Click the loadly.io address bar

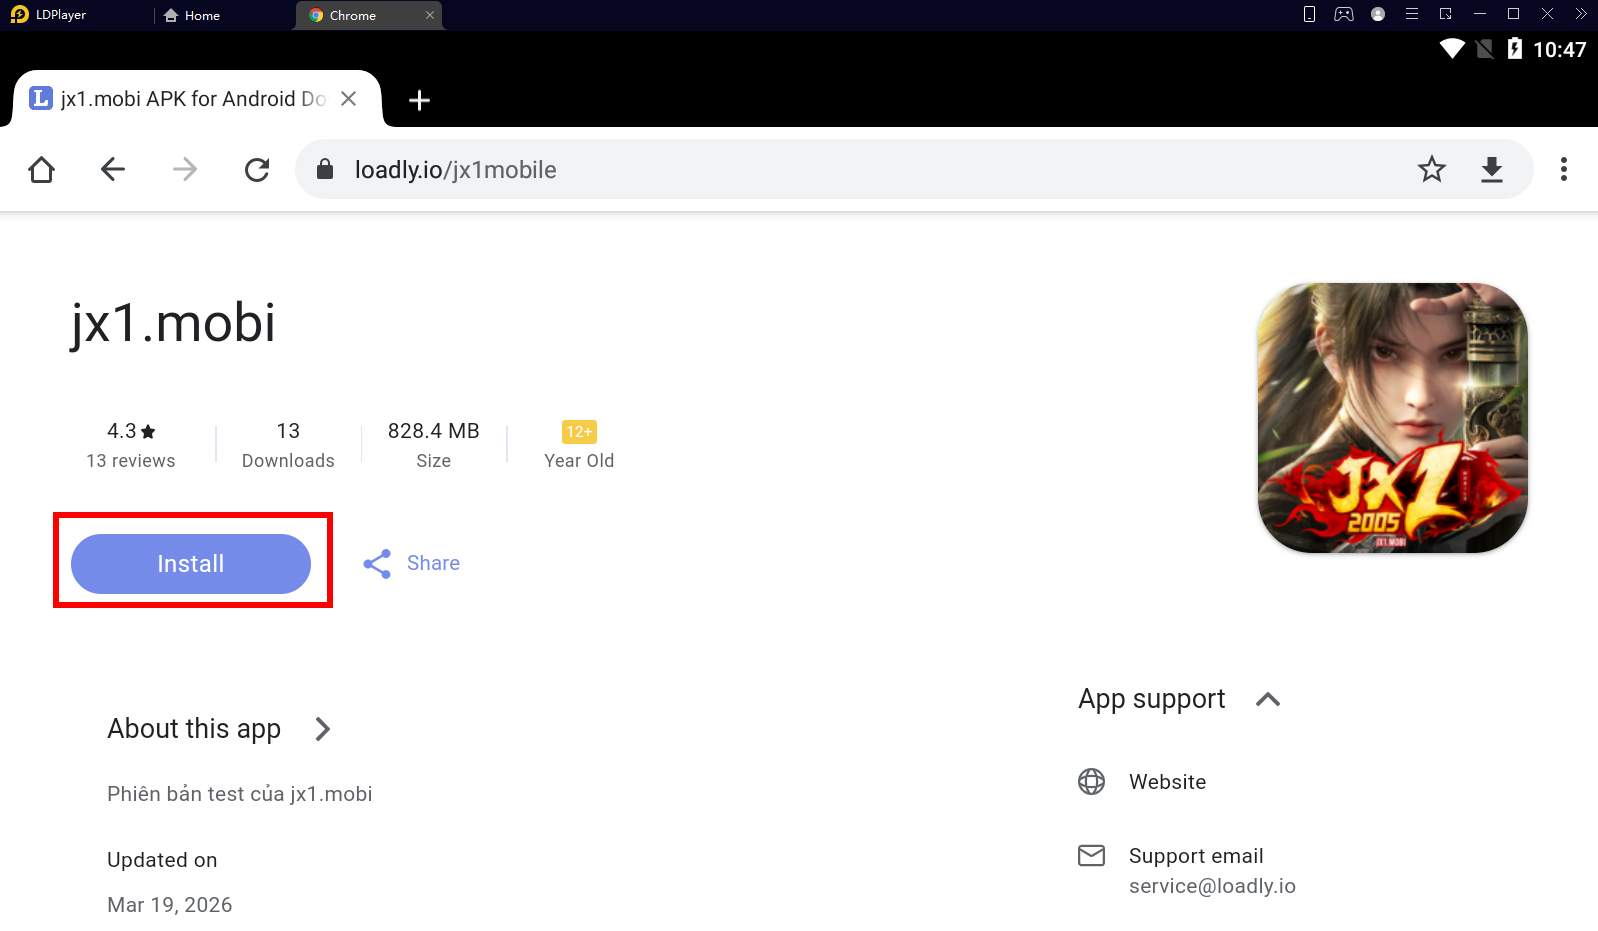(800, 170)
